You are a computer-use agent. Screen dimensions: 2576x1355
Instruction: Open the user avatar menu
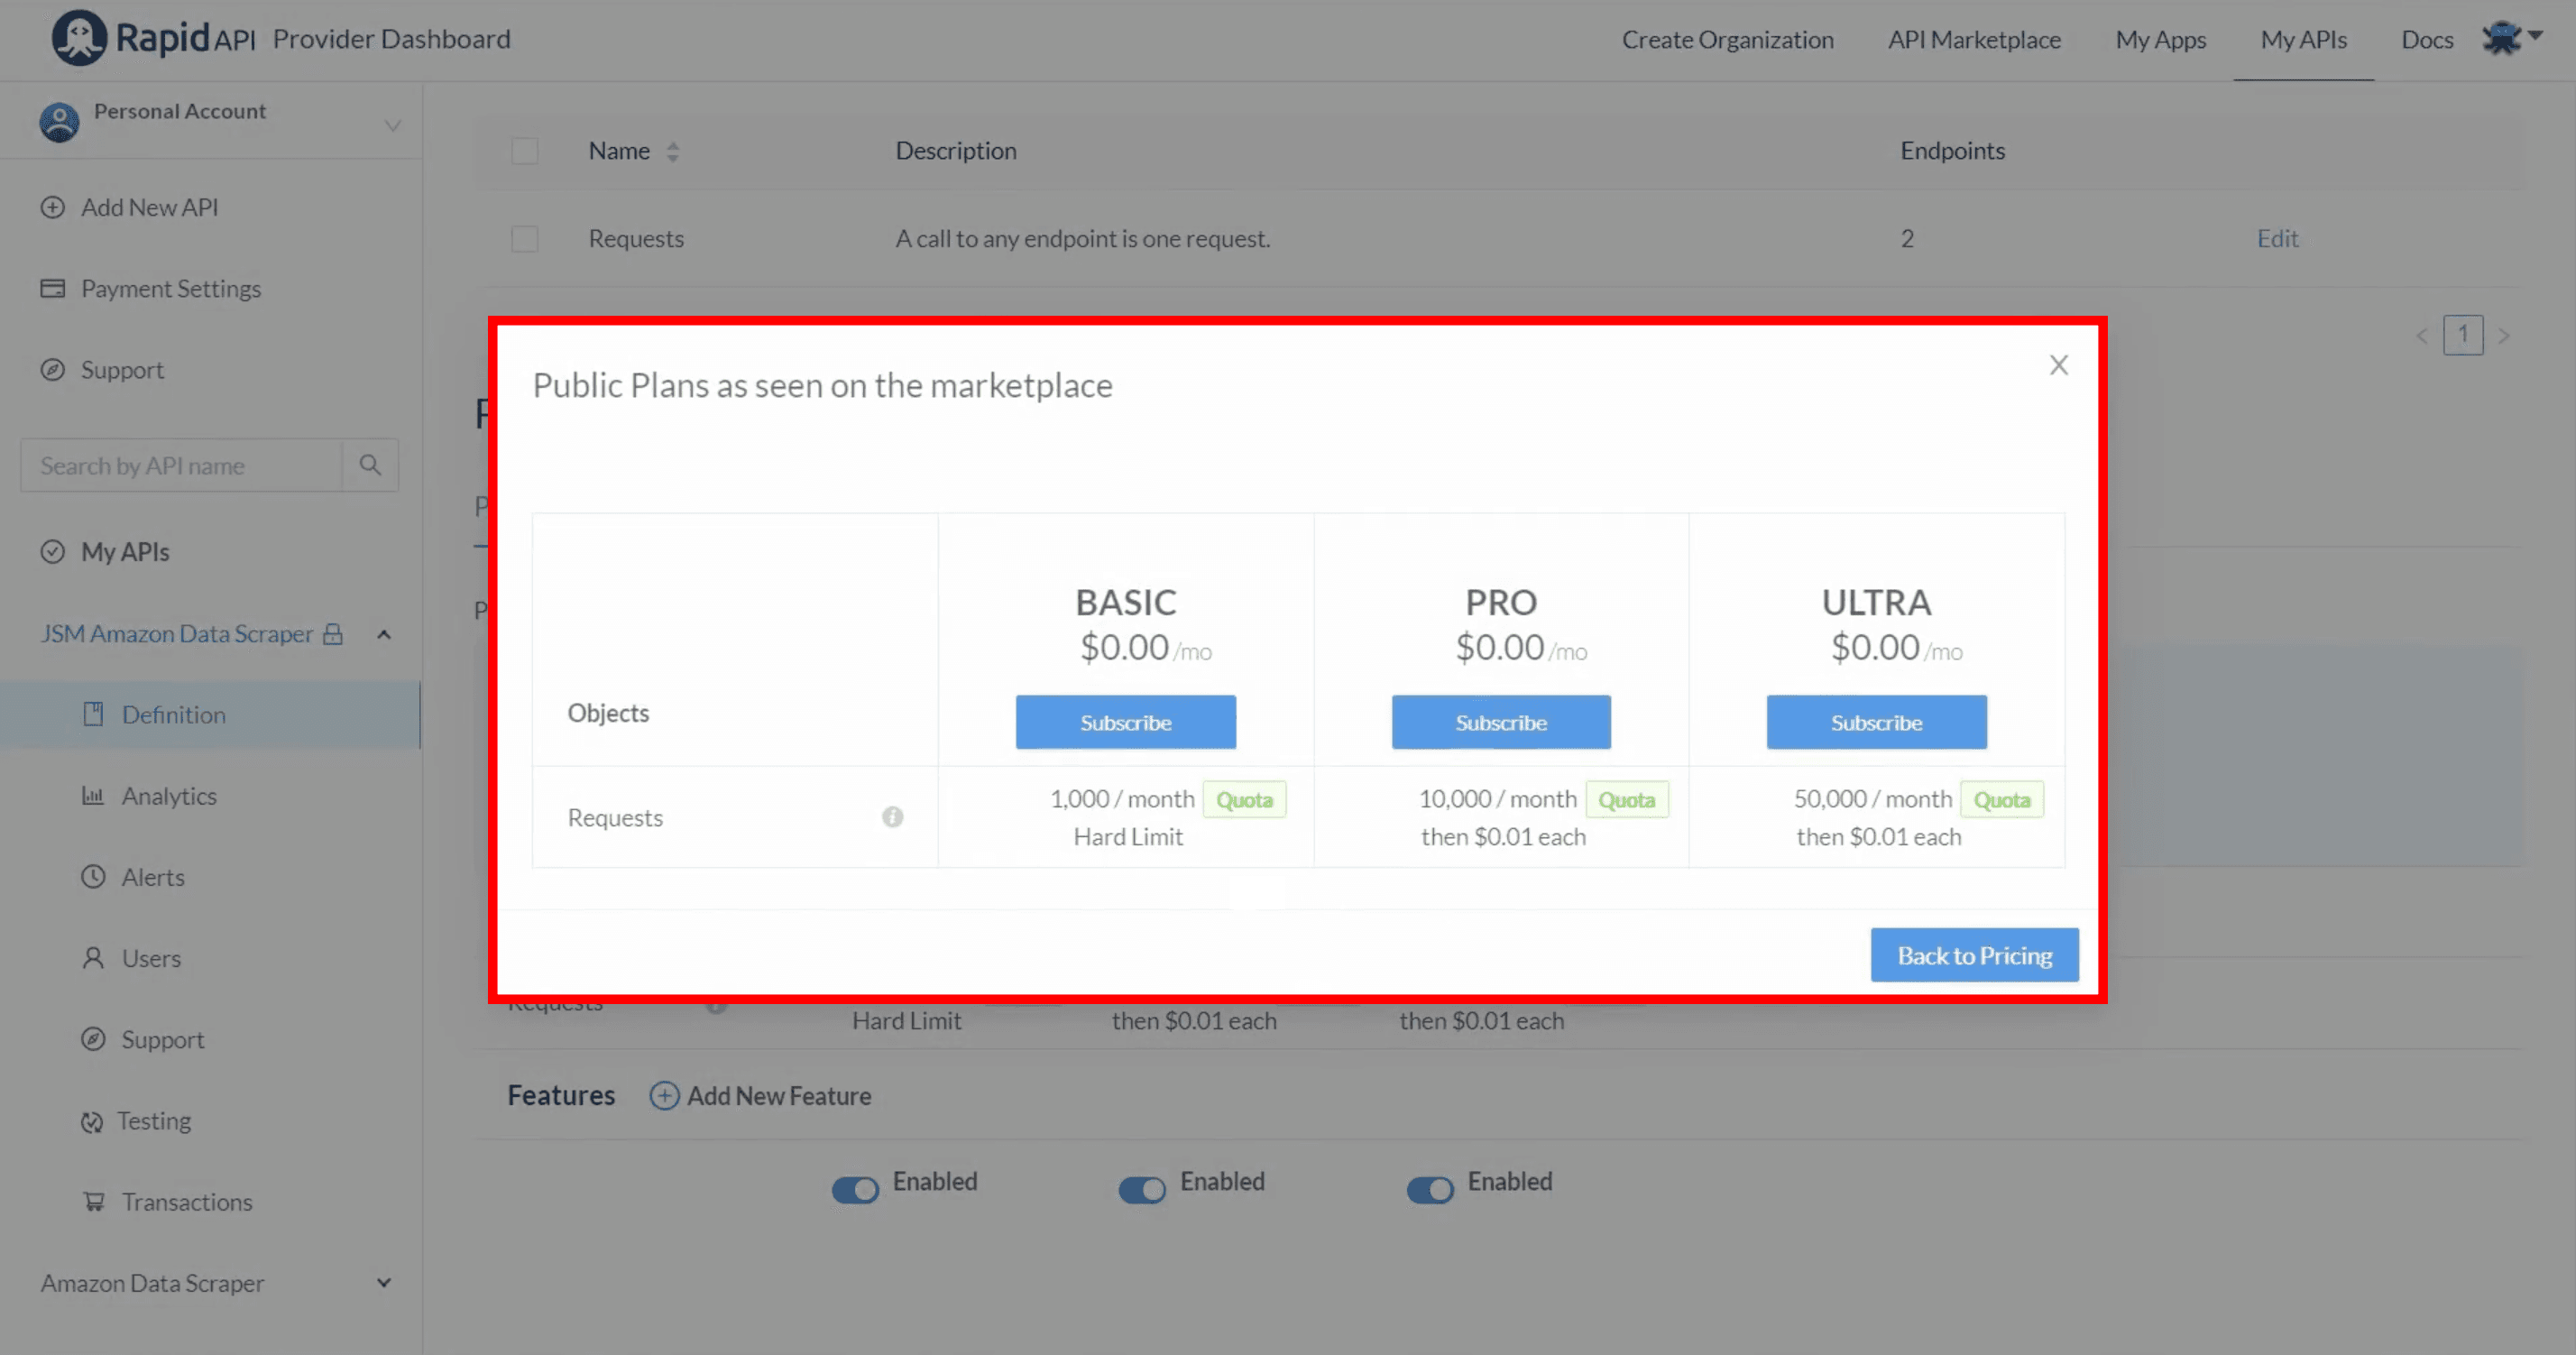[2510, 38]
